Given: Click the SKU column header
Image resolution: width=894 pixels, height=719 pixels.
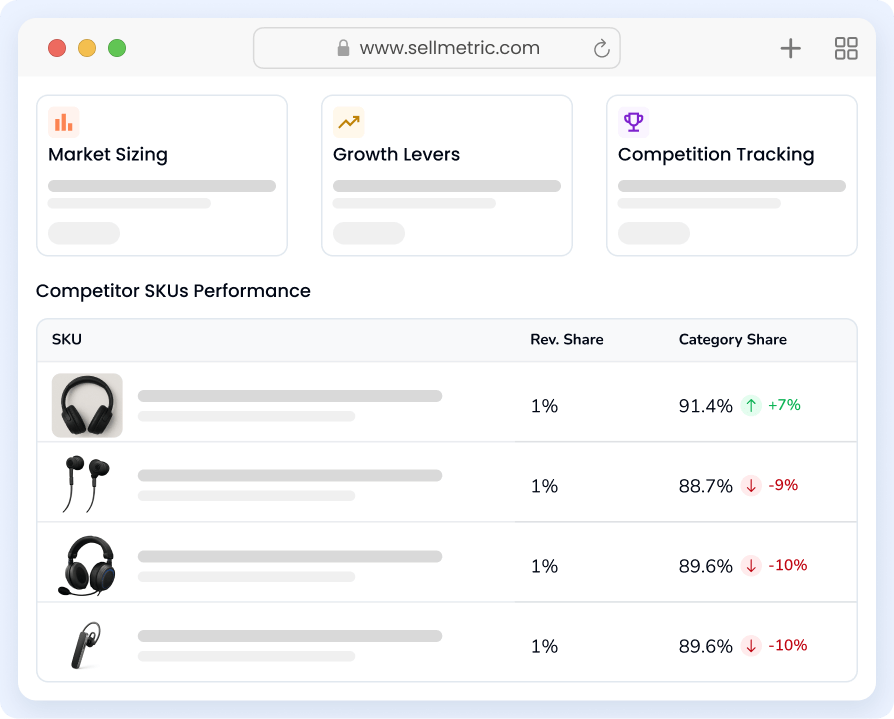Looking at the screenshot, I should click(x=67, y=340).
